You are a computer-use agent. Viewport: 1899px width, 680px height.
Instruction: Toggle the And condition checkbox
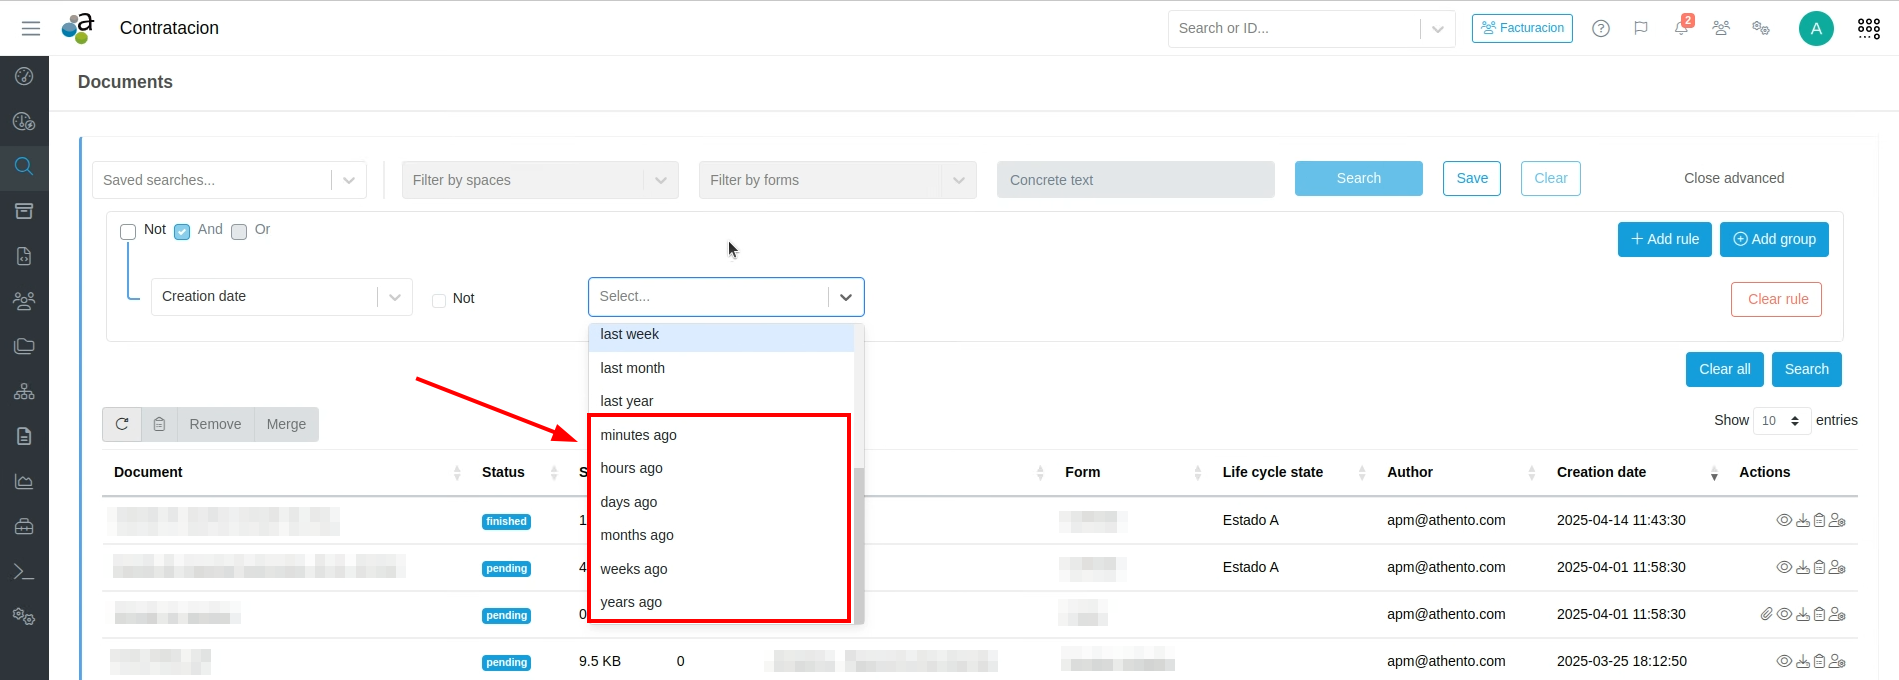[182, 232]
